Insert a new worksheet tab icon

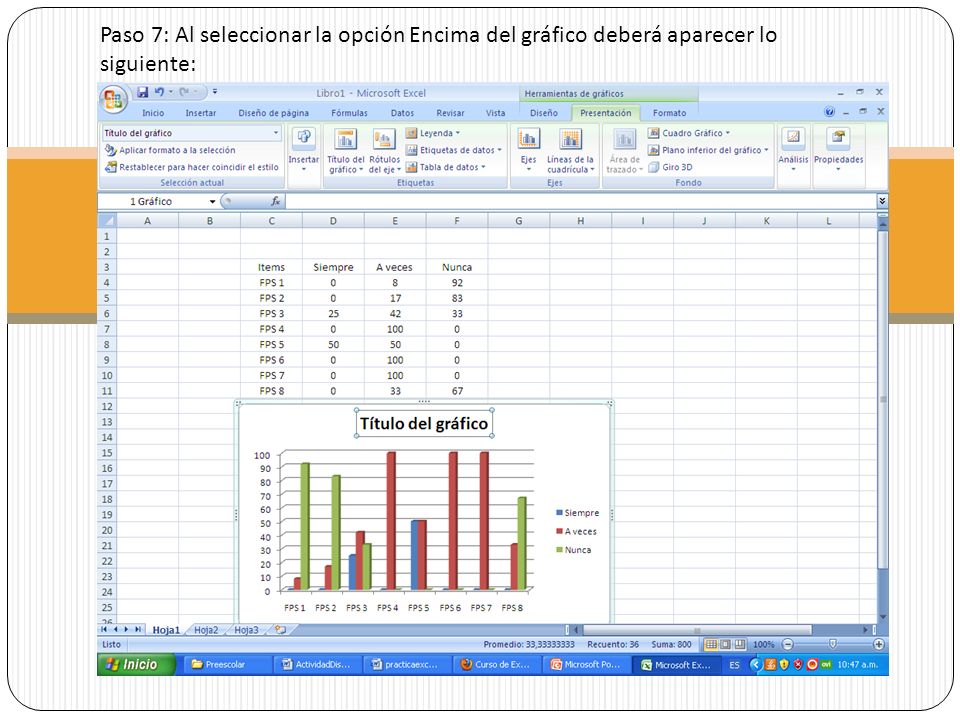[x=280, y=629]
